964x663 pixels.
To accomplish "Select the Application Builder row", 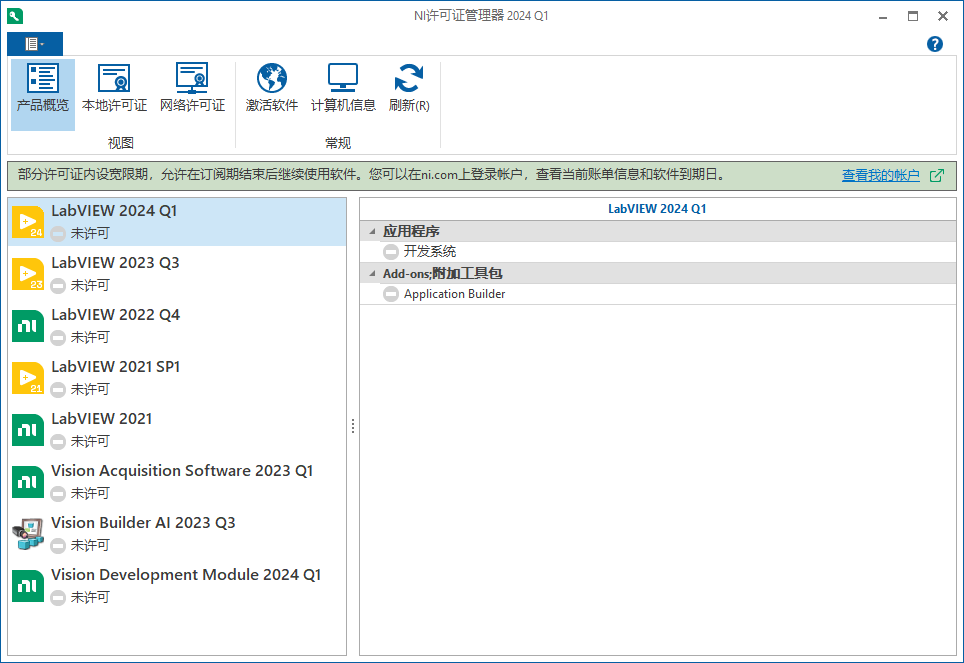I will (658, 294).
